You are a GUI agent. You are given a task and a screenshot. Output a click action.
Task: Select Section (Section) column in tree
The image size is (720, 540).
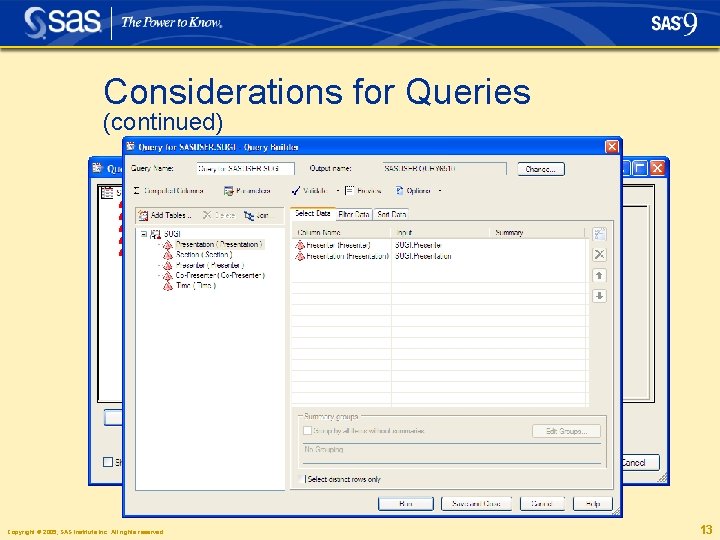click(x=204, y=254)
